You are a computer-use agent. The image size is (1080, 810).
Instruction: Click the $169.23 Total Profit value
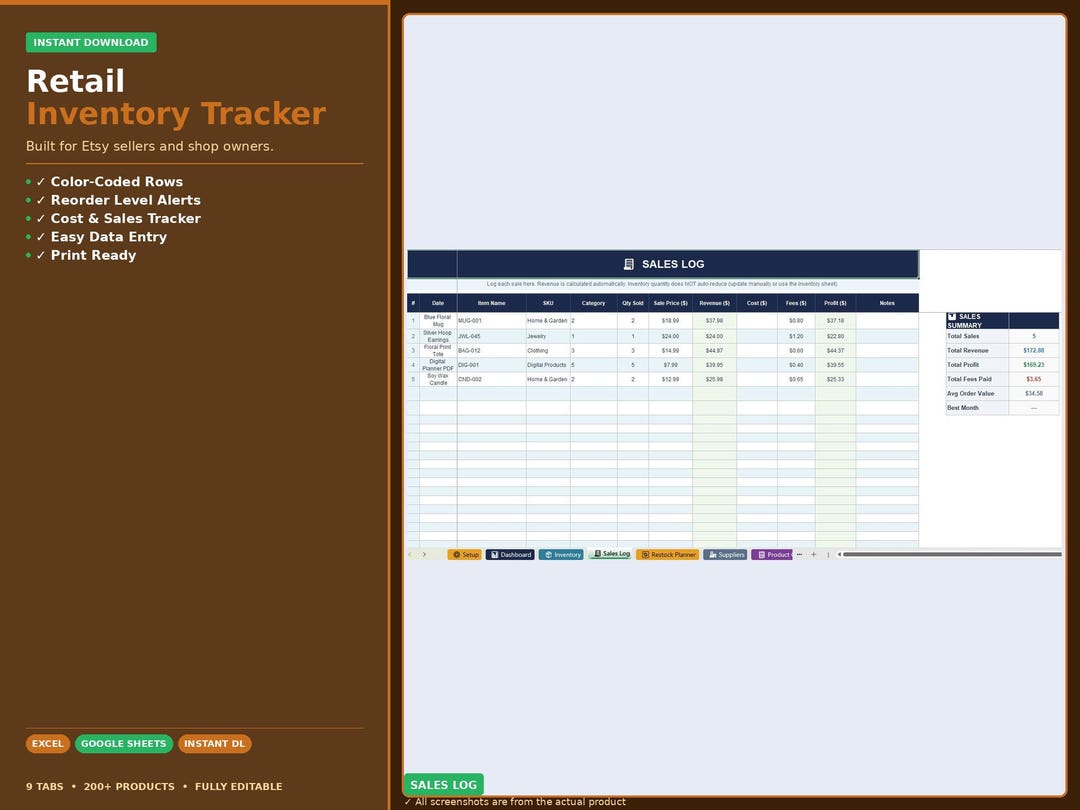pyautogui.click(x=1034, y=365)
